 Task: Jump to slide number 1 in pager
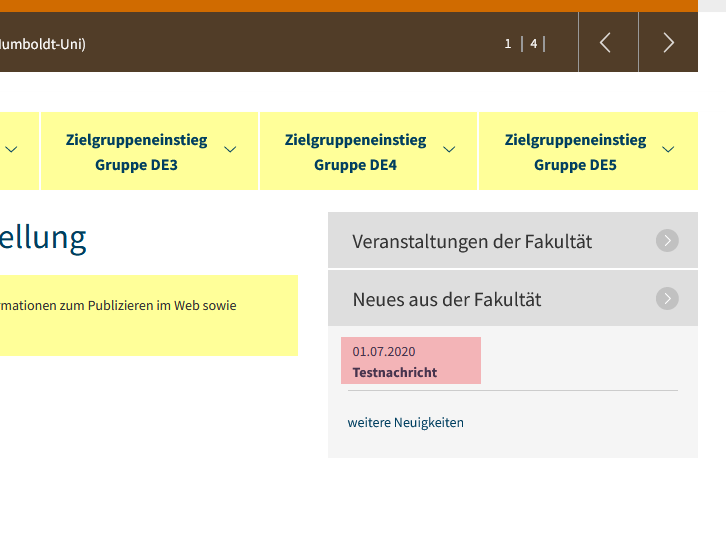(x=508, y=44)
